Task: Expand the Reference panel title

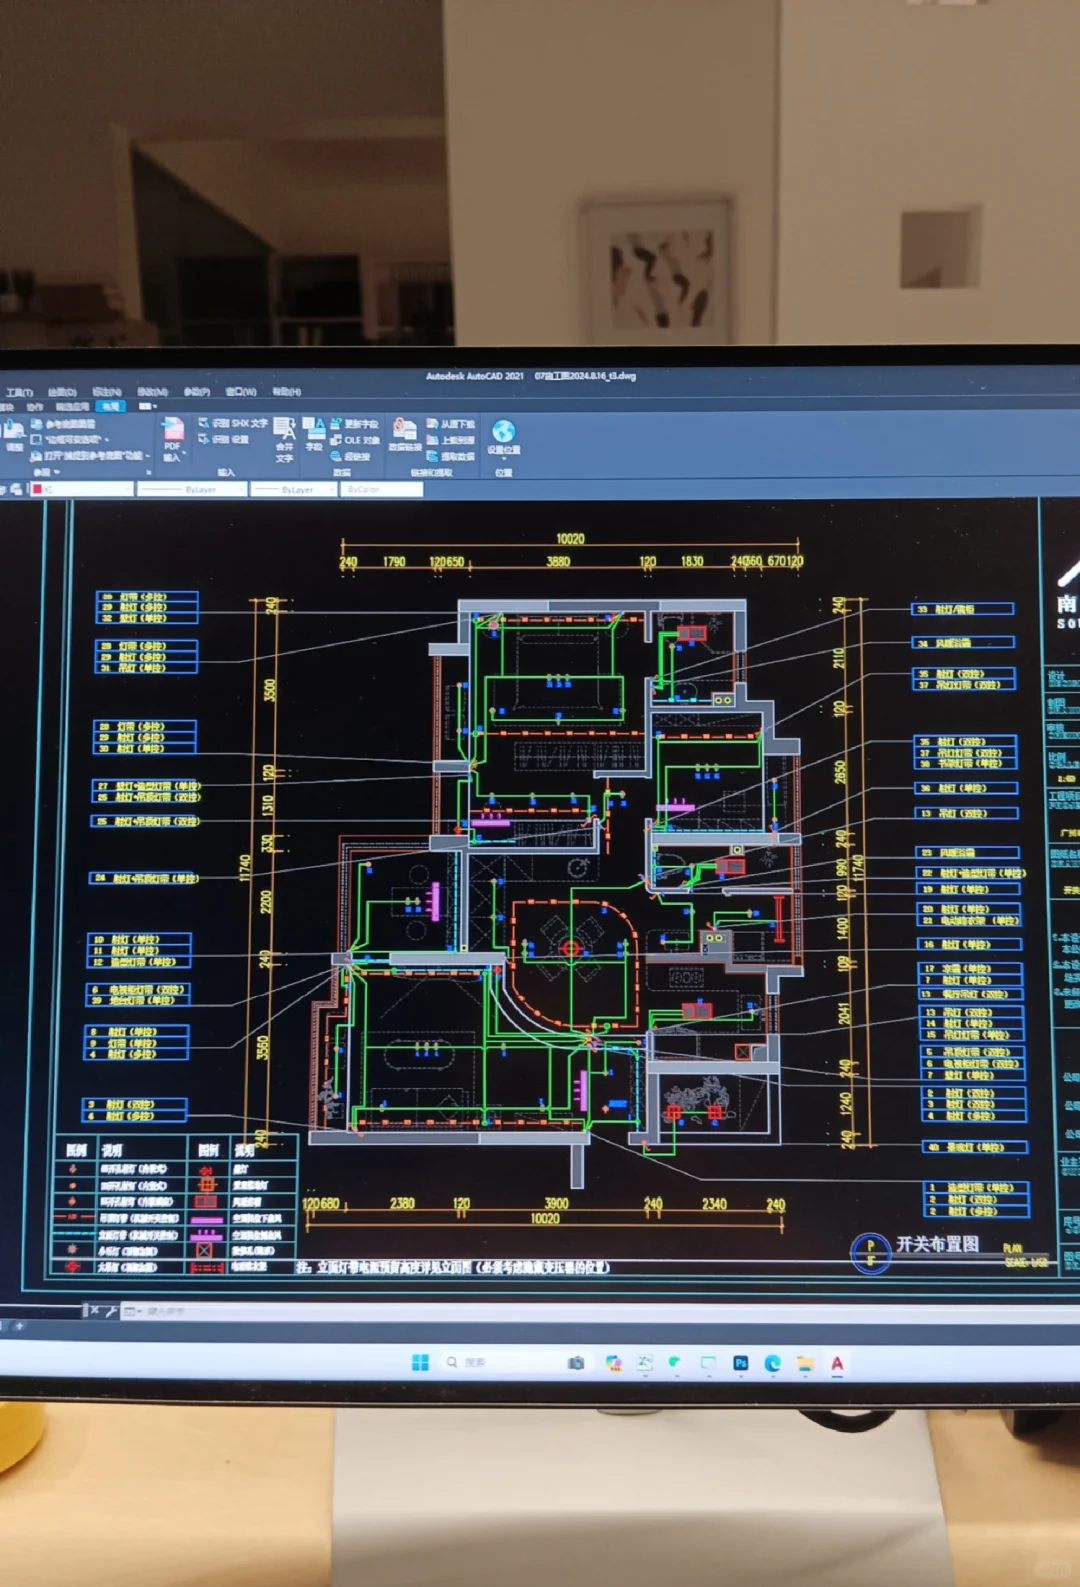Action: [x=47, y=472]
